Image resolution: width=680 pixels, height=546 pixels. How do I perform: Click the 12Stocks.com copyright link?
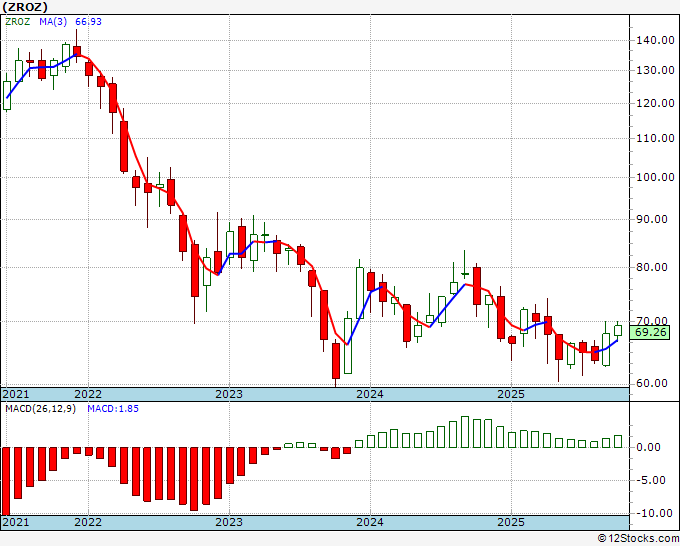pyautogui.click(x=638, y=538)
